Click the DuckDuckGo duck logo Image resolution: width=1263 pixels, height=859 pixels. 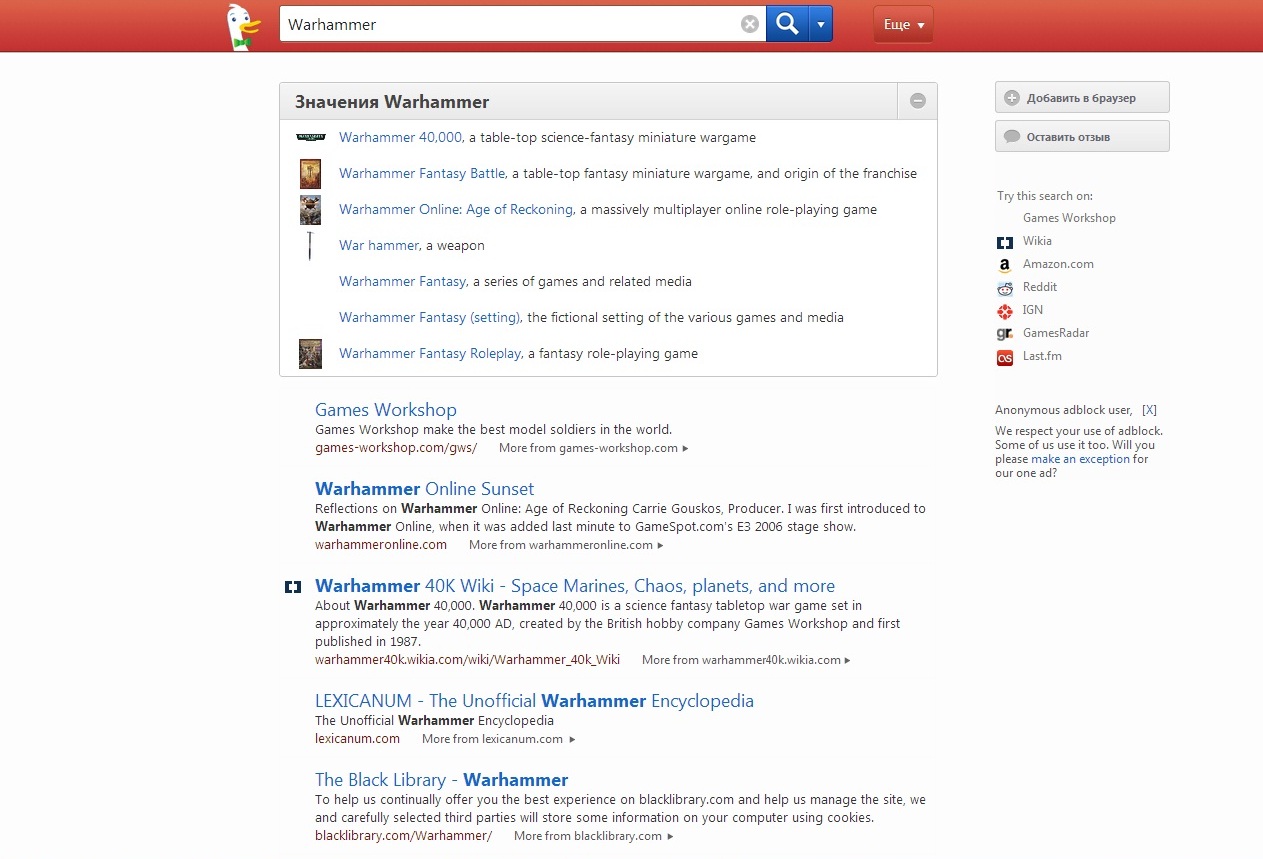(244, 26)
